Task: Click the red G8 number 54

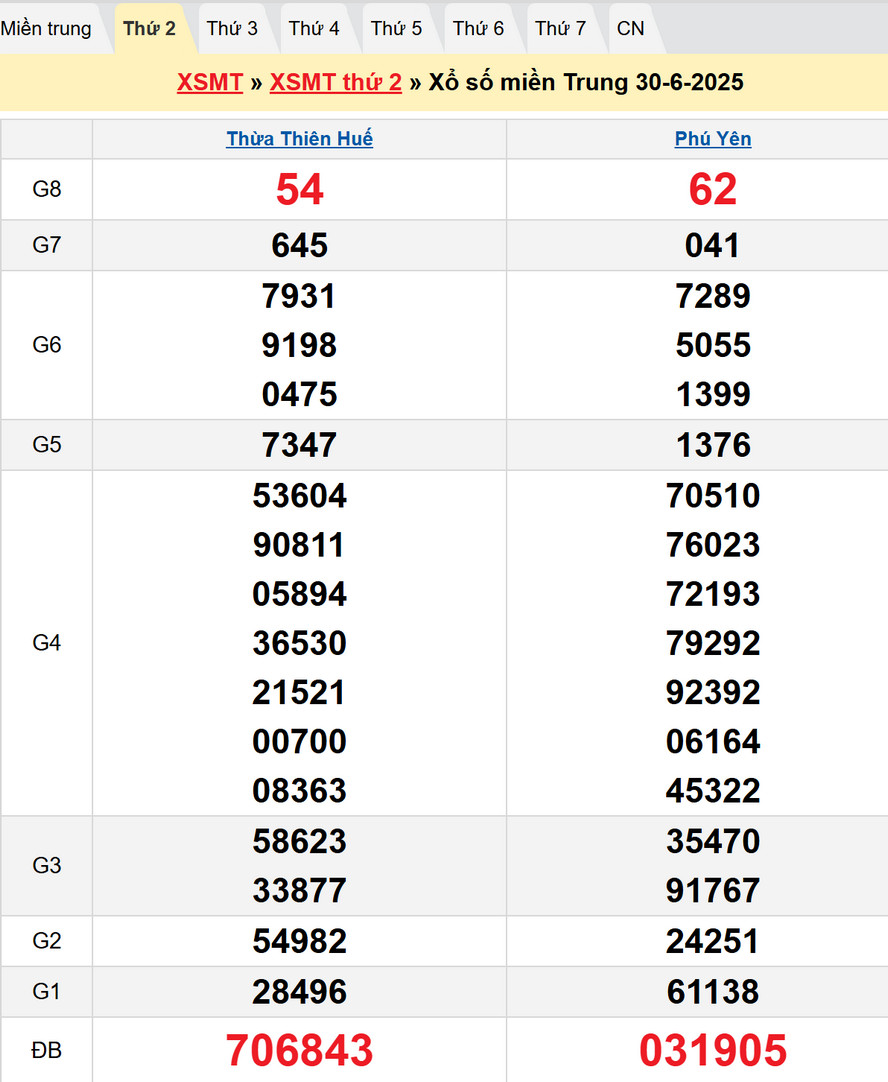Action: (x=299, y=189)
